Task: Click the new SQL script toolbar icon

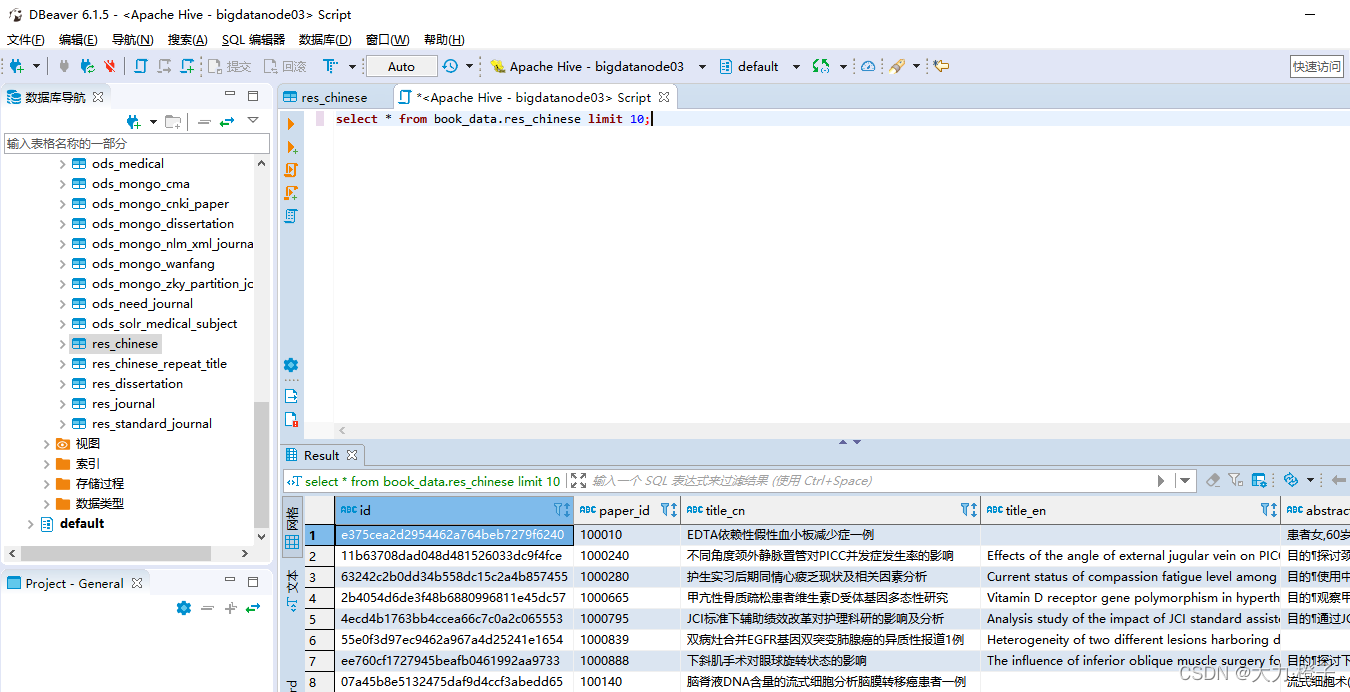Action: pos(187,66)
